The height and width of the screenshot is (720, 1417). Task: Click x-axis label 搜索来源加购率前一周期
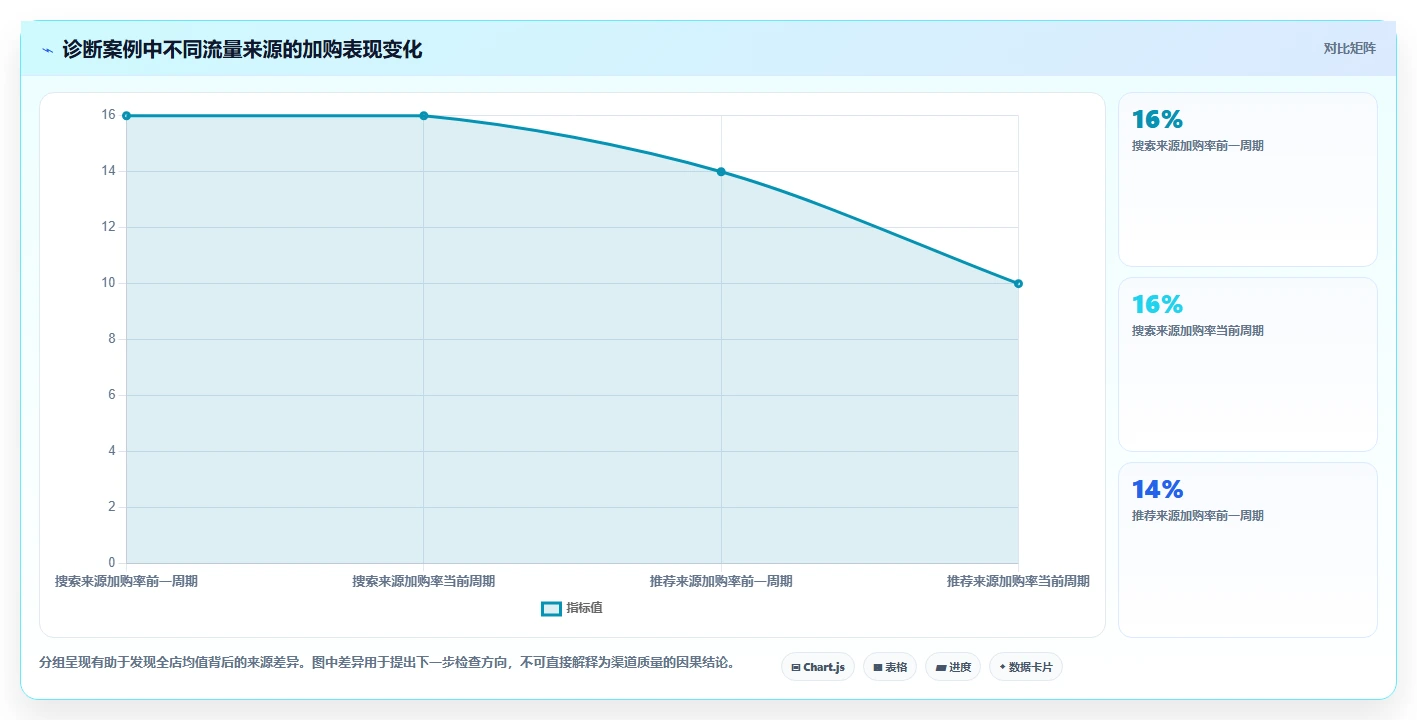click(x=126, y=581)
